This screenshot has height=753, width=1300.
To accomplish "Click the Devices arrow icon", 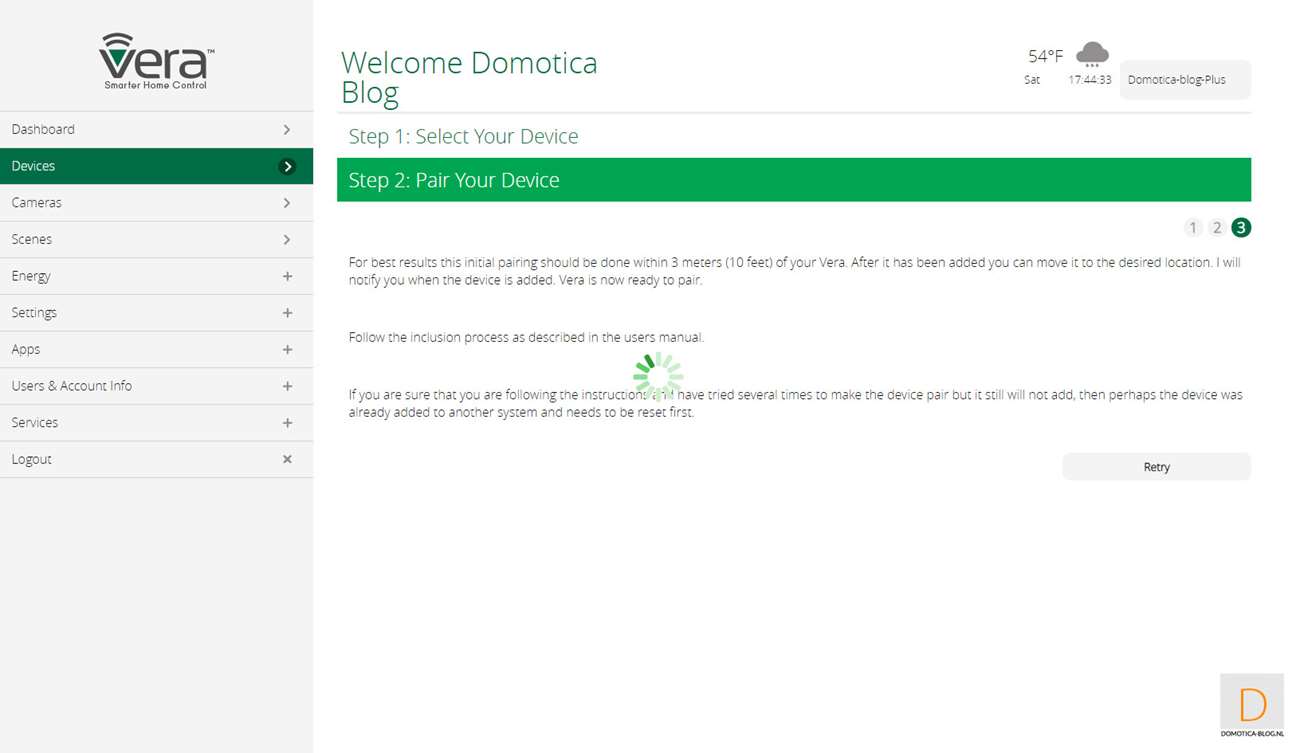I will (x=287, y=166).
